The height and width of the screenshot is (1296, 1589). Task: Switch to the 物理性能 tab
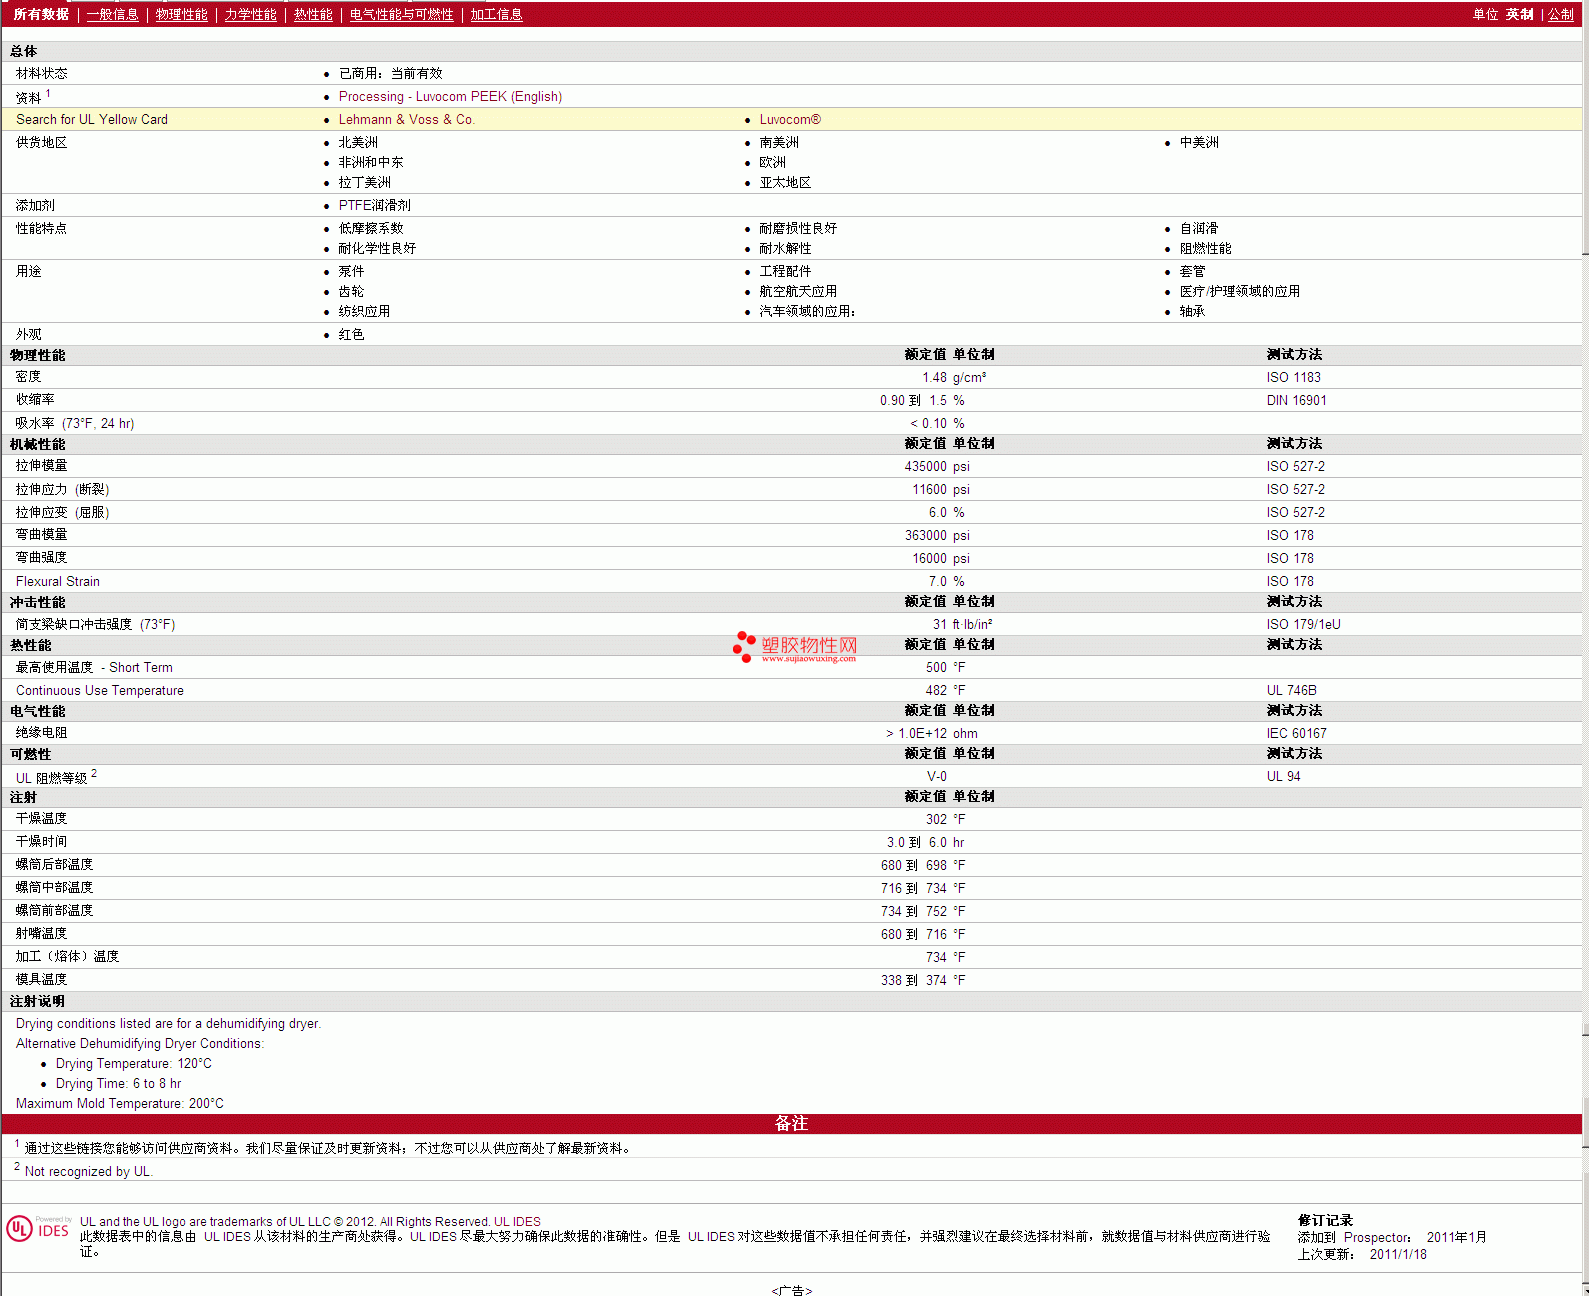tap(181, 14)
